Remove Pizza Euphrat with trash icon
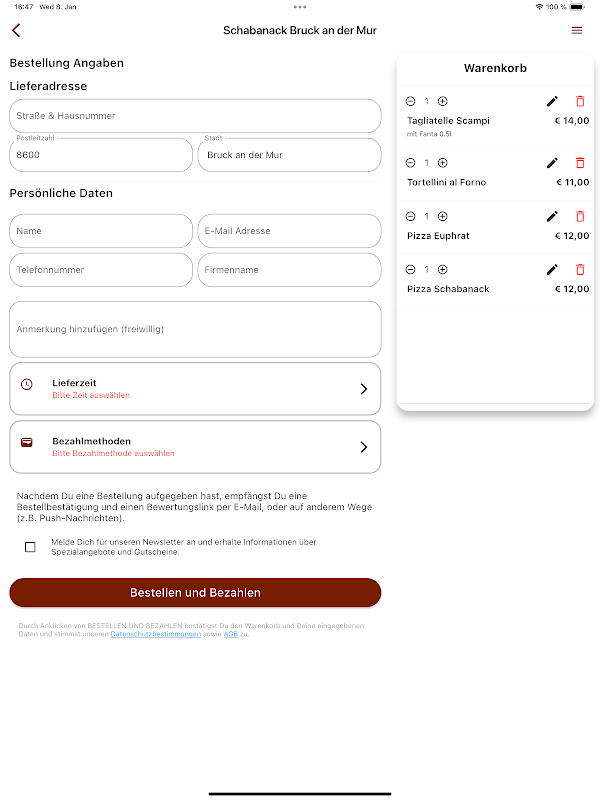 (580, 216)
